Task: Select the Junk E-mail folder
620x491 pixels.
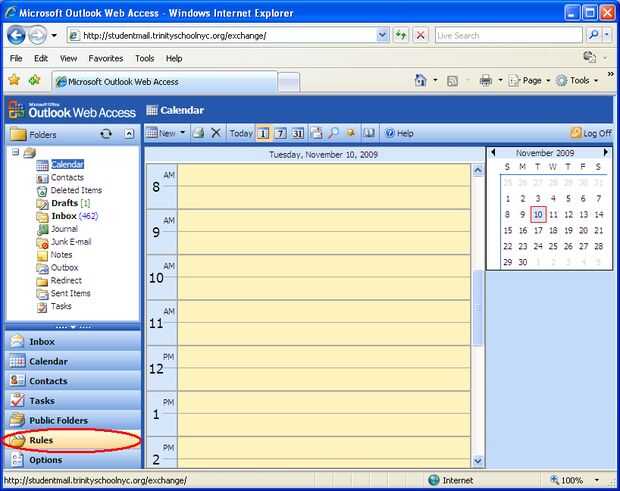Action: click(x=71, y=242)
